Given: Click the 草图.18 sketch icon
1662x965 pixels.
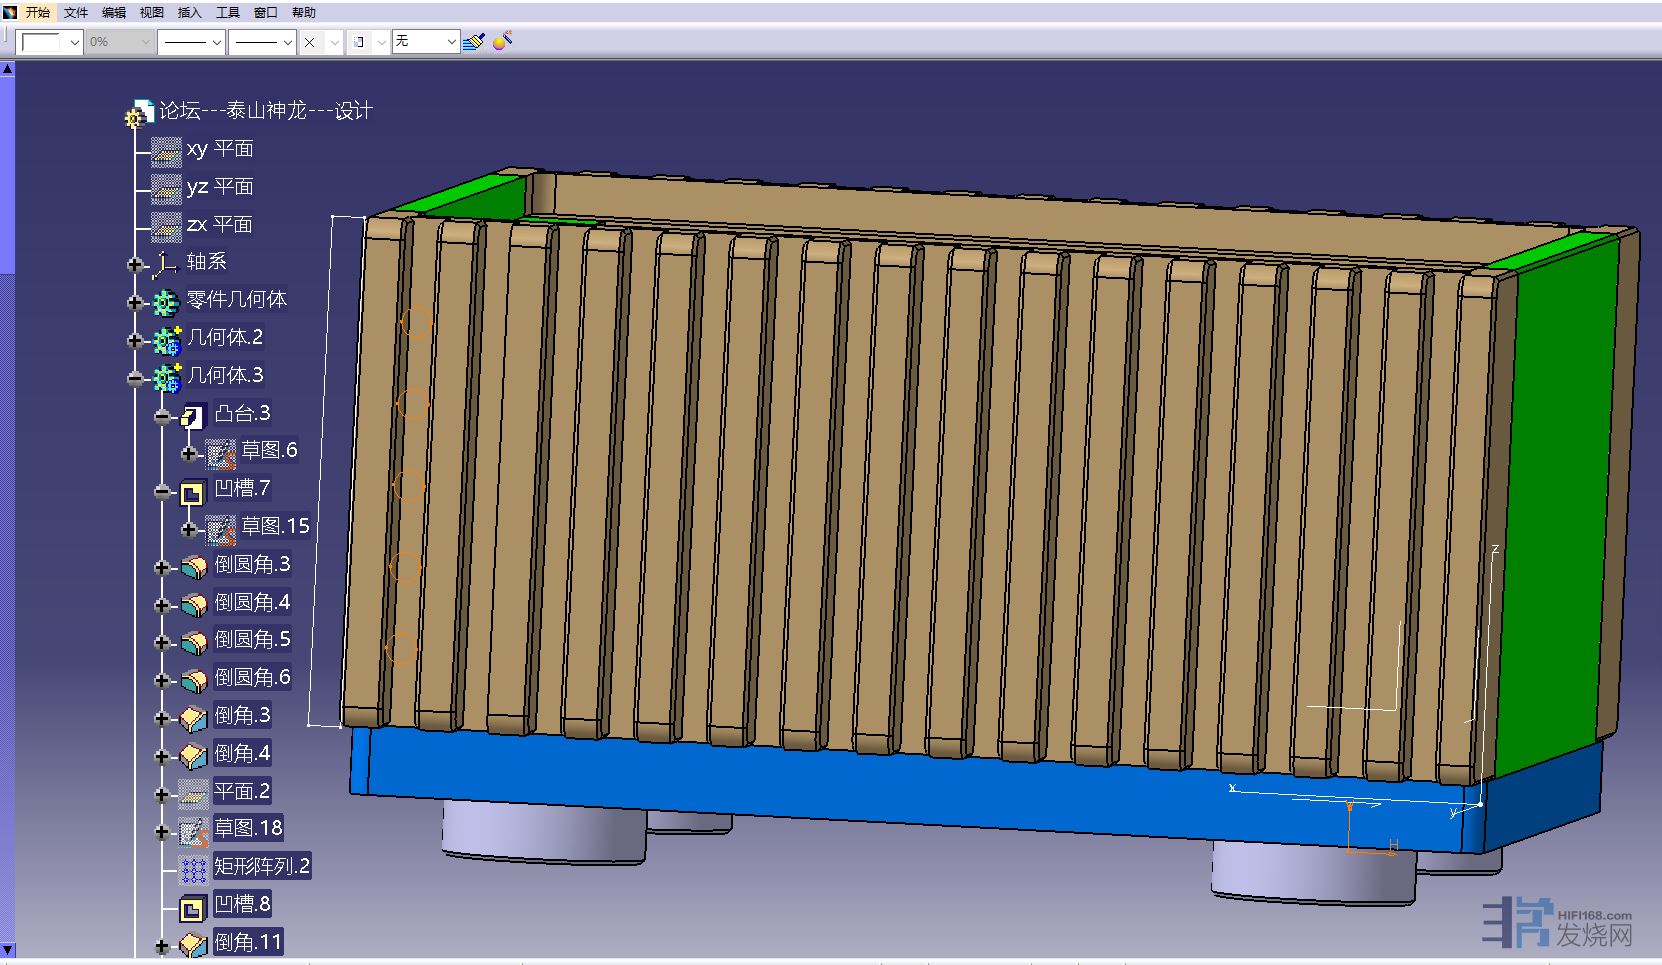Looking at the screenshot, I should pos(193,831).
